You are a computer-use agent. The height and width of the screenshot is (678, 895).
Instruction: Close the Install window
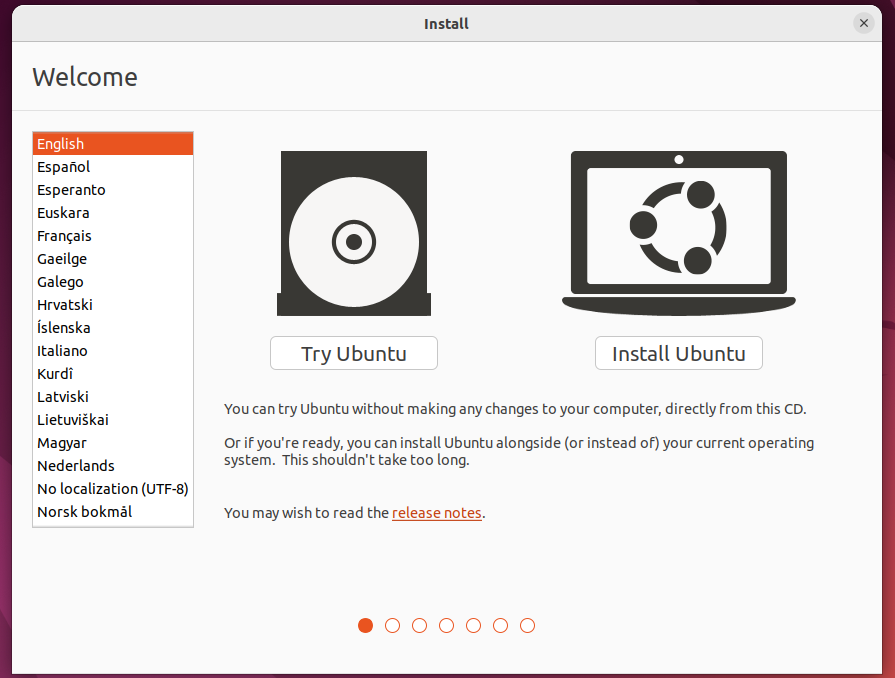tap(864, 23)
